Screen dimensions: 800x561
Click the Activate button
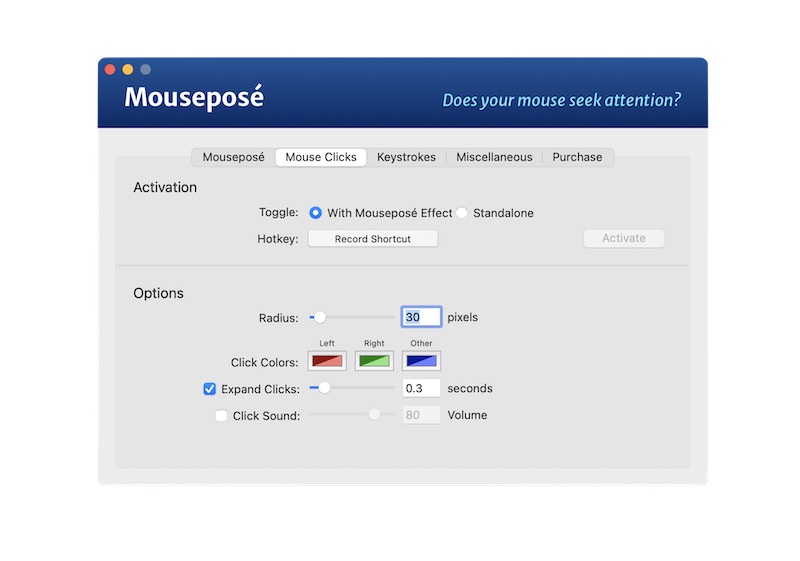pos(623,238)
